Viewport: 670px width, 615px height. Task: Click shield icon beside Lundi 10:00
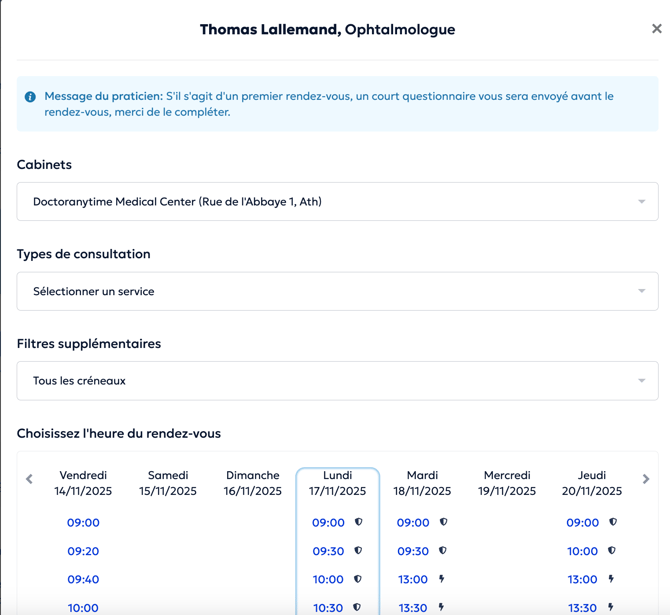[358, 579]
